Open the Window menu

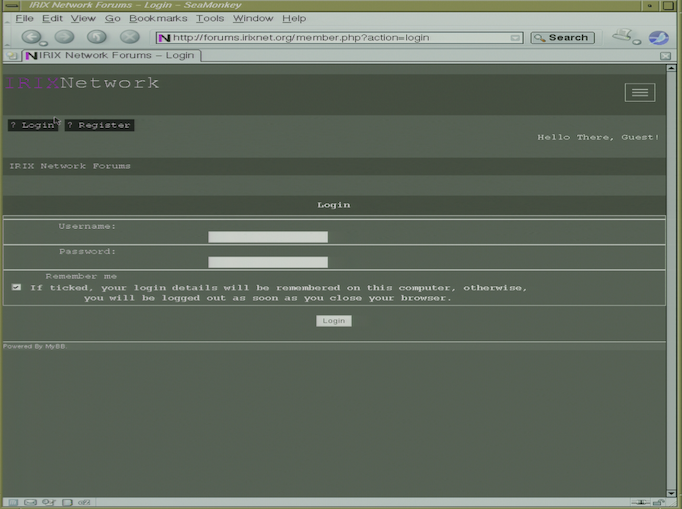(253, 18)
